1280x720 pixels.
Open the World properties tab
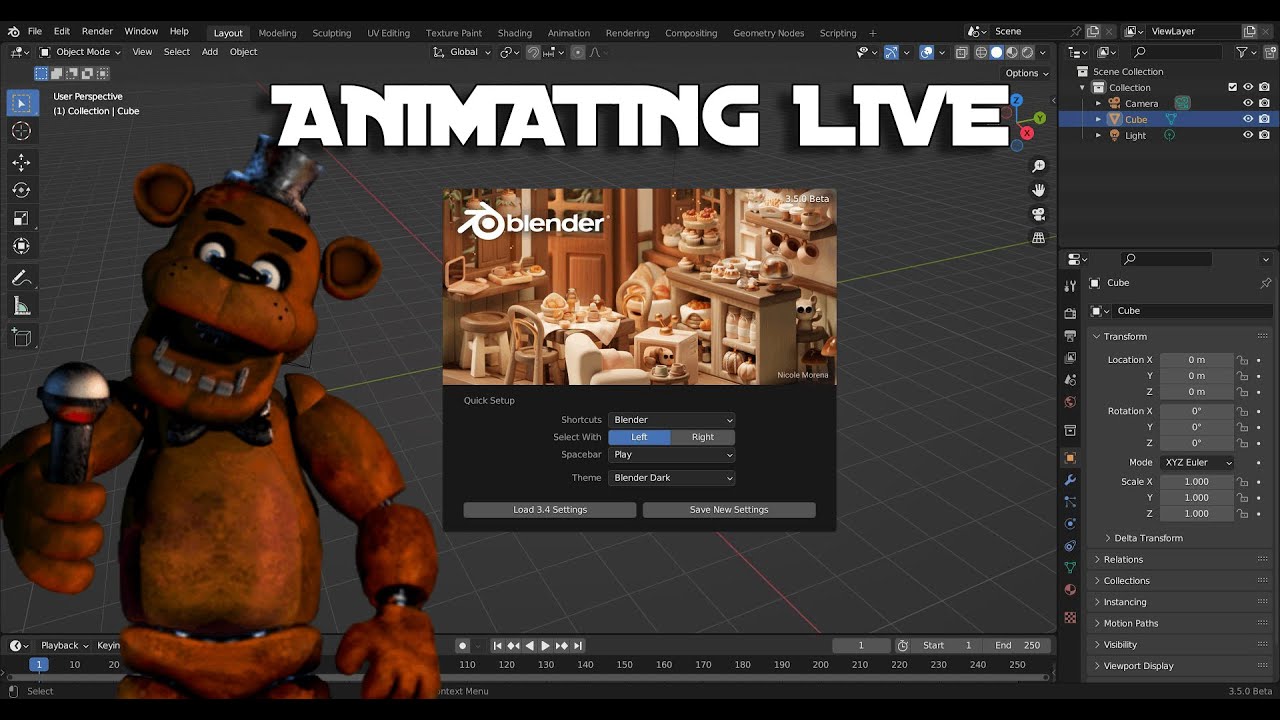(x=1070, y=402)
